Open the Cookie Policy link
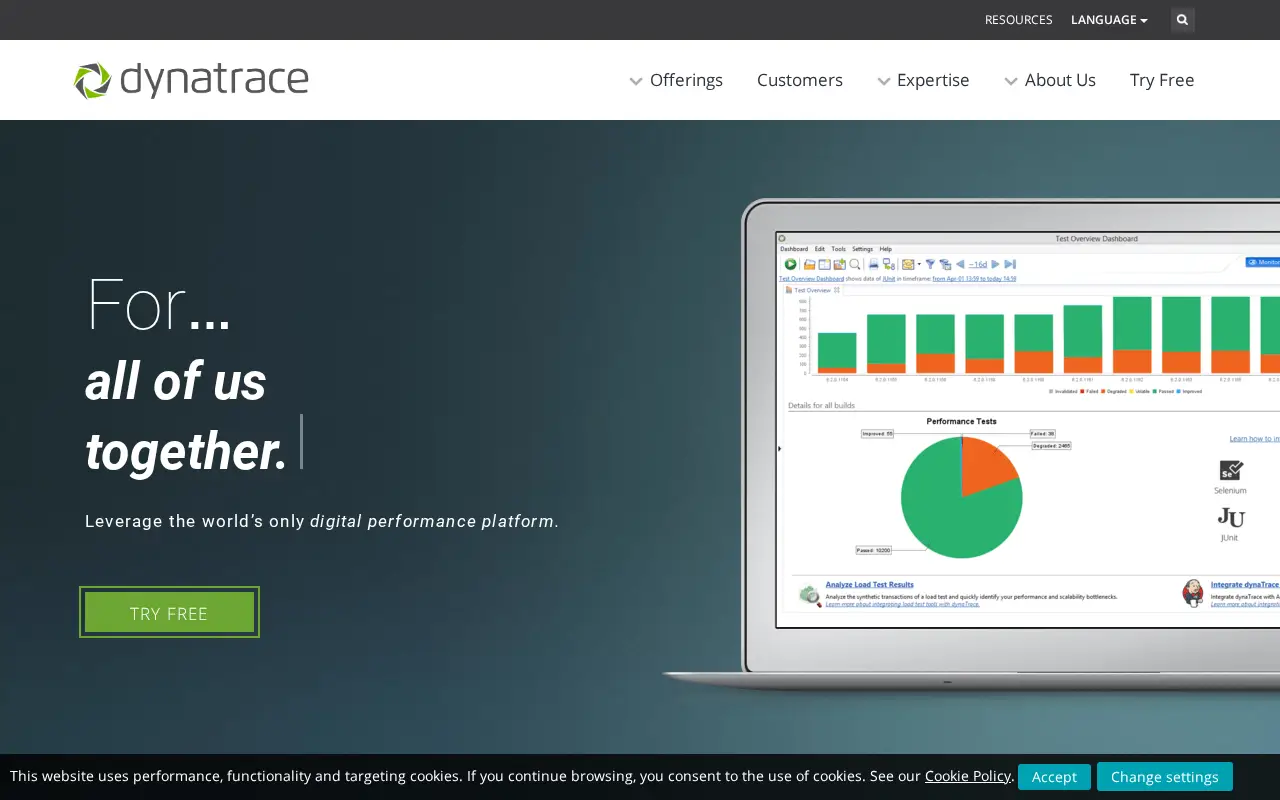 968,776
